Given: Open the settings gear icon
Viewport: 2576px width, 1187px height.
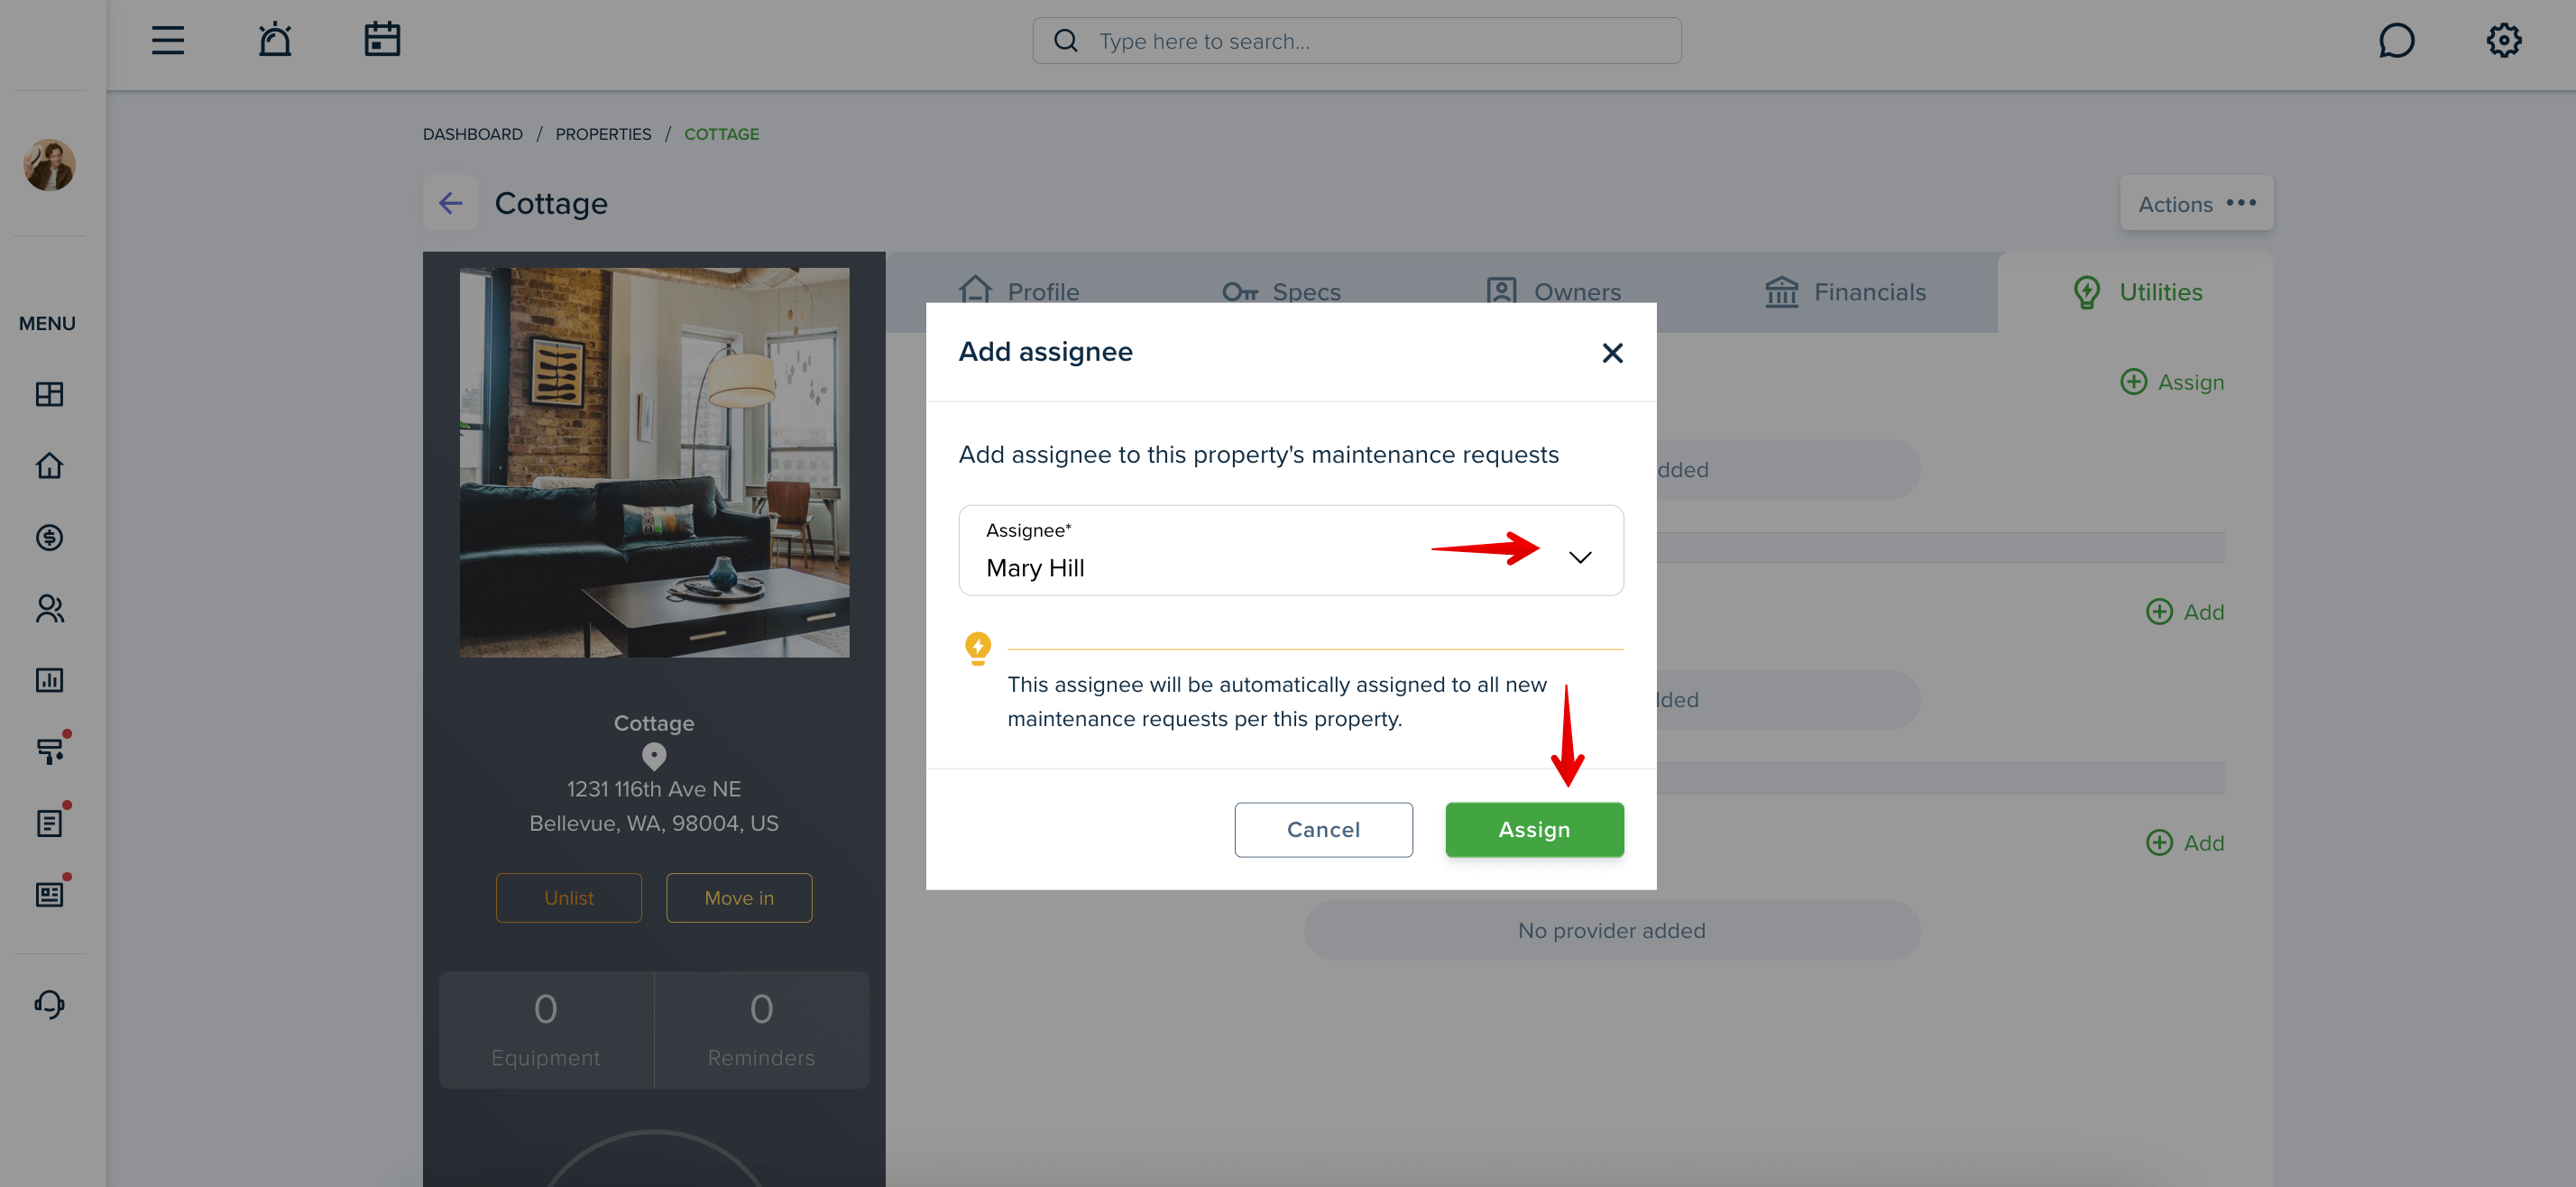Looking at the screenshot, I should (x=2504, y=41).
